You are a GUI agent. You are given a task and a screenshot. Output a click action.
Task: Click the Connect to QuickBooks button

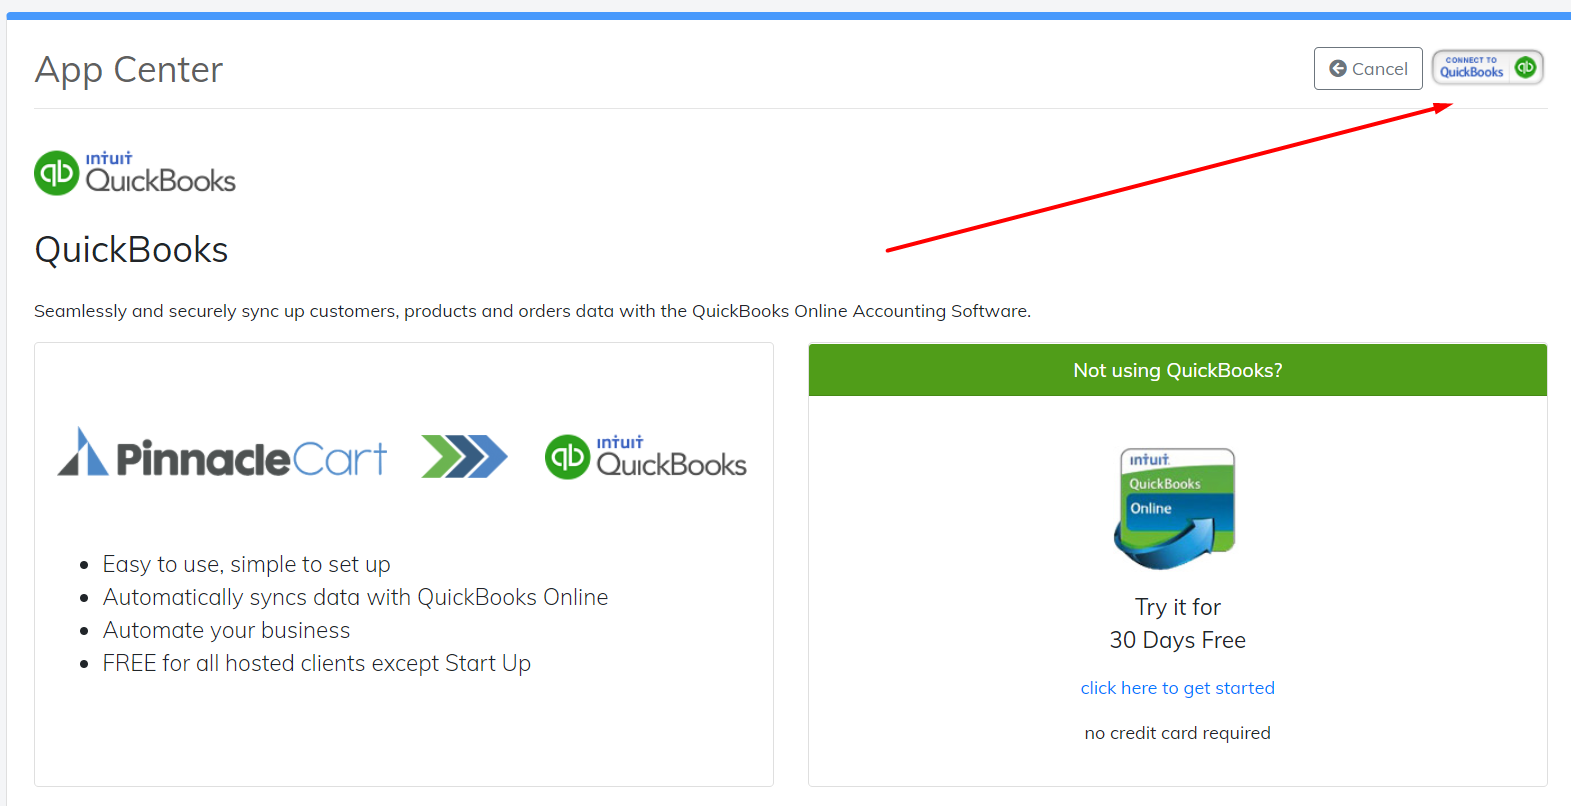(1488, 67)
